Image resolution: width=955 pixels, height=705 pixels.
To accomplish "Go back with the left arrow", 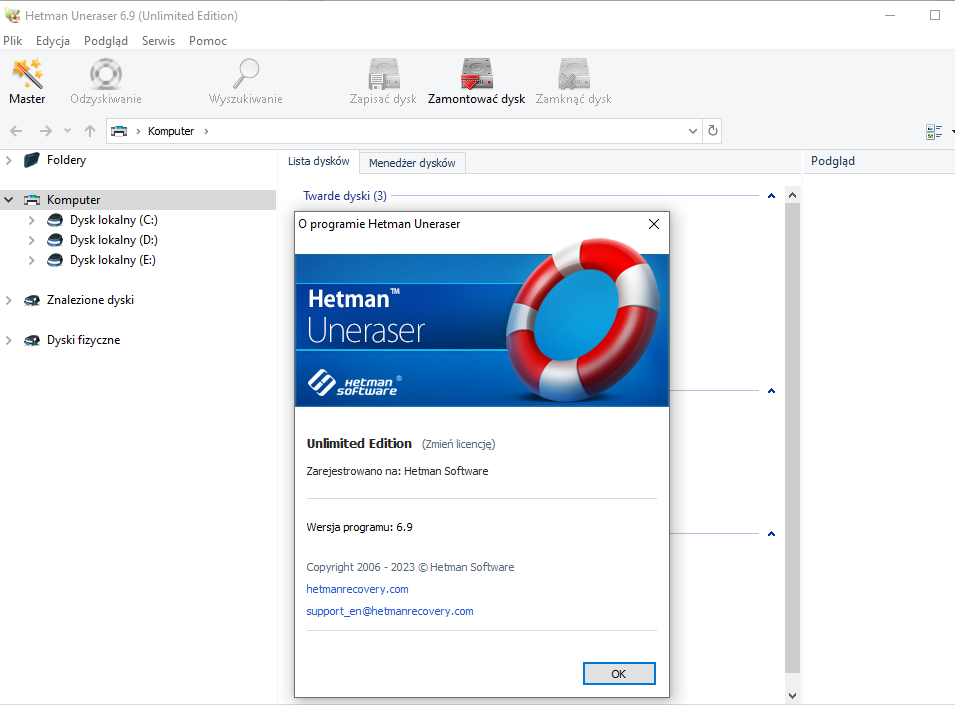I will click(16, 131).
